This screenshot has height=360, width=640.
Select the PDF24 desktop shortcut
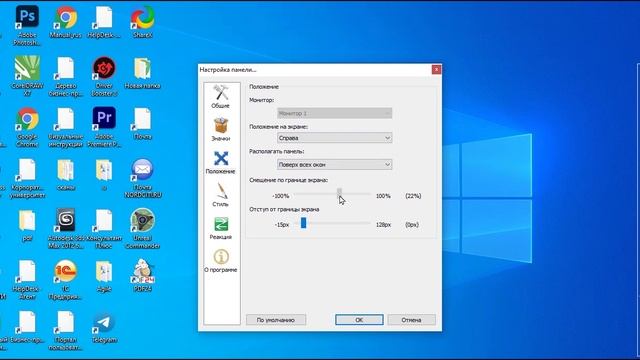142,275
